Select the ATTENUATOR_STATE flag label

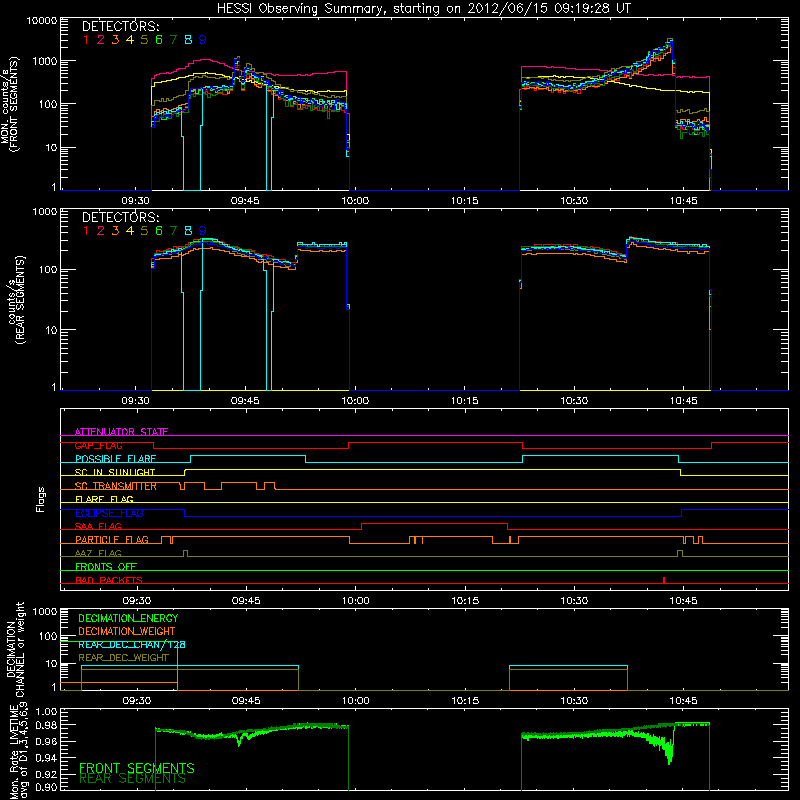point(121,432)
